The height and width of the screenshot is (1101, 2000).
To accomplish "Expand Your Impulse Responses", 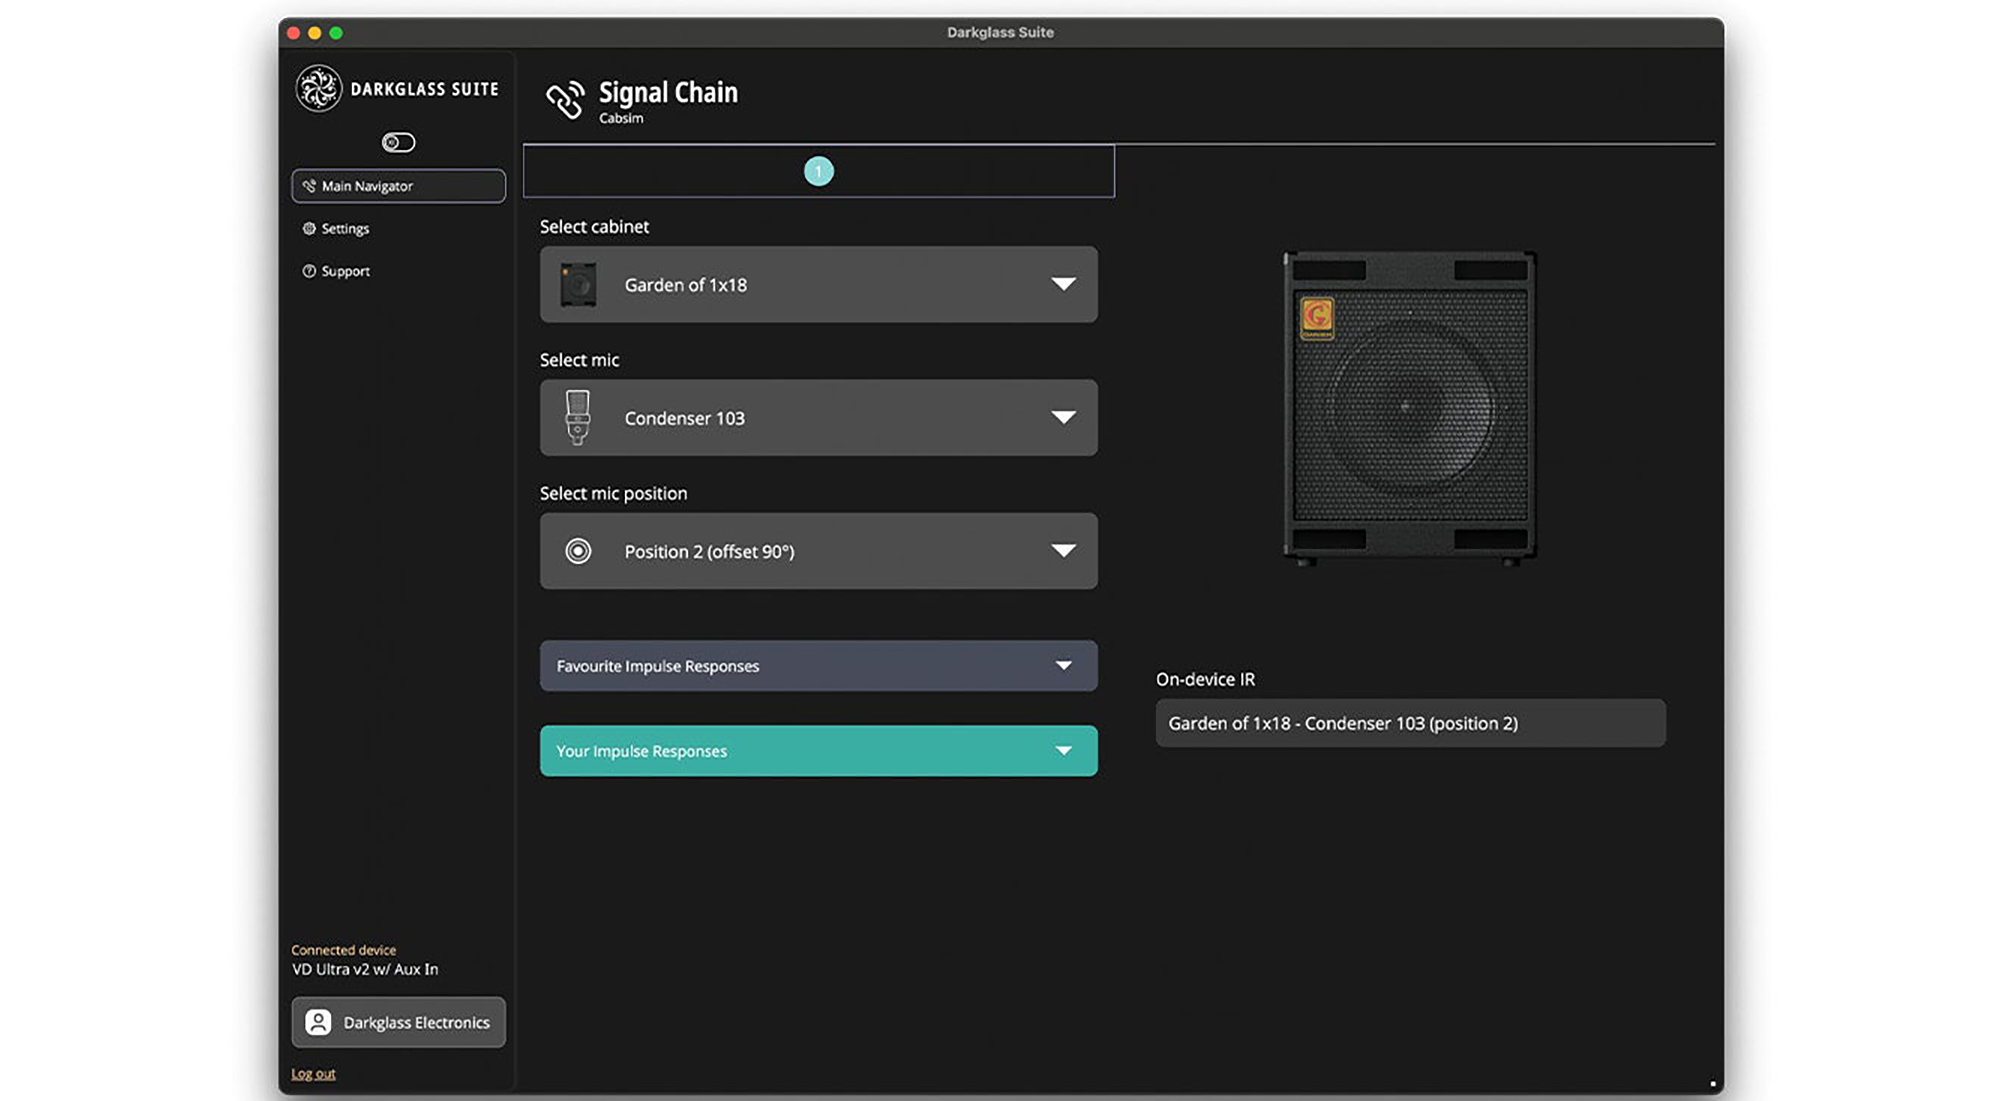I will [x=819, y=751].
